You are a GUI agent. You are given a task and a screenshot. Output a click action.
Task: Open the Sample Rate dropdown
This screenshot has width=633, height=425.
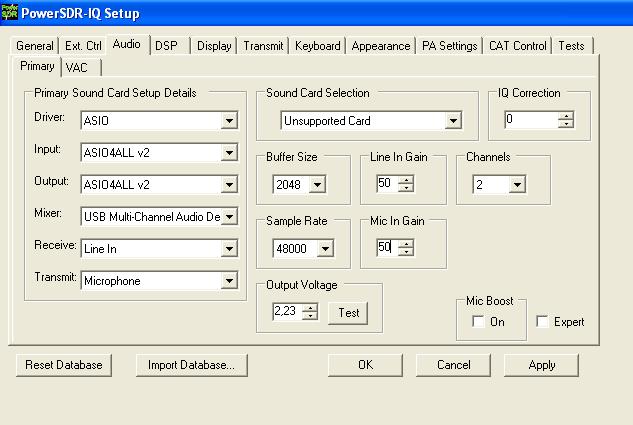click(326, 248)
